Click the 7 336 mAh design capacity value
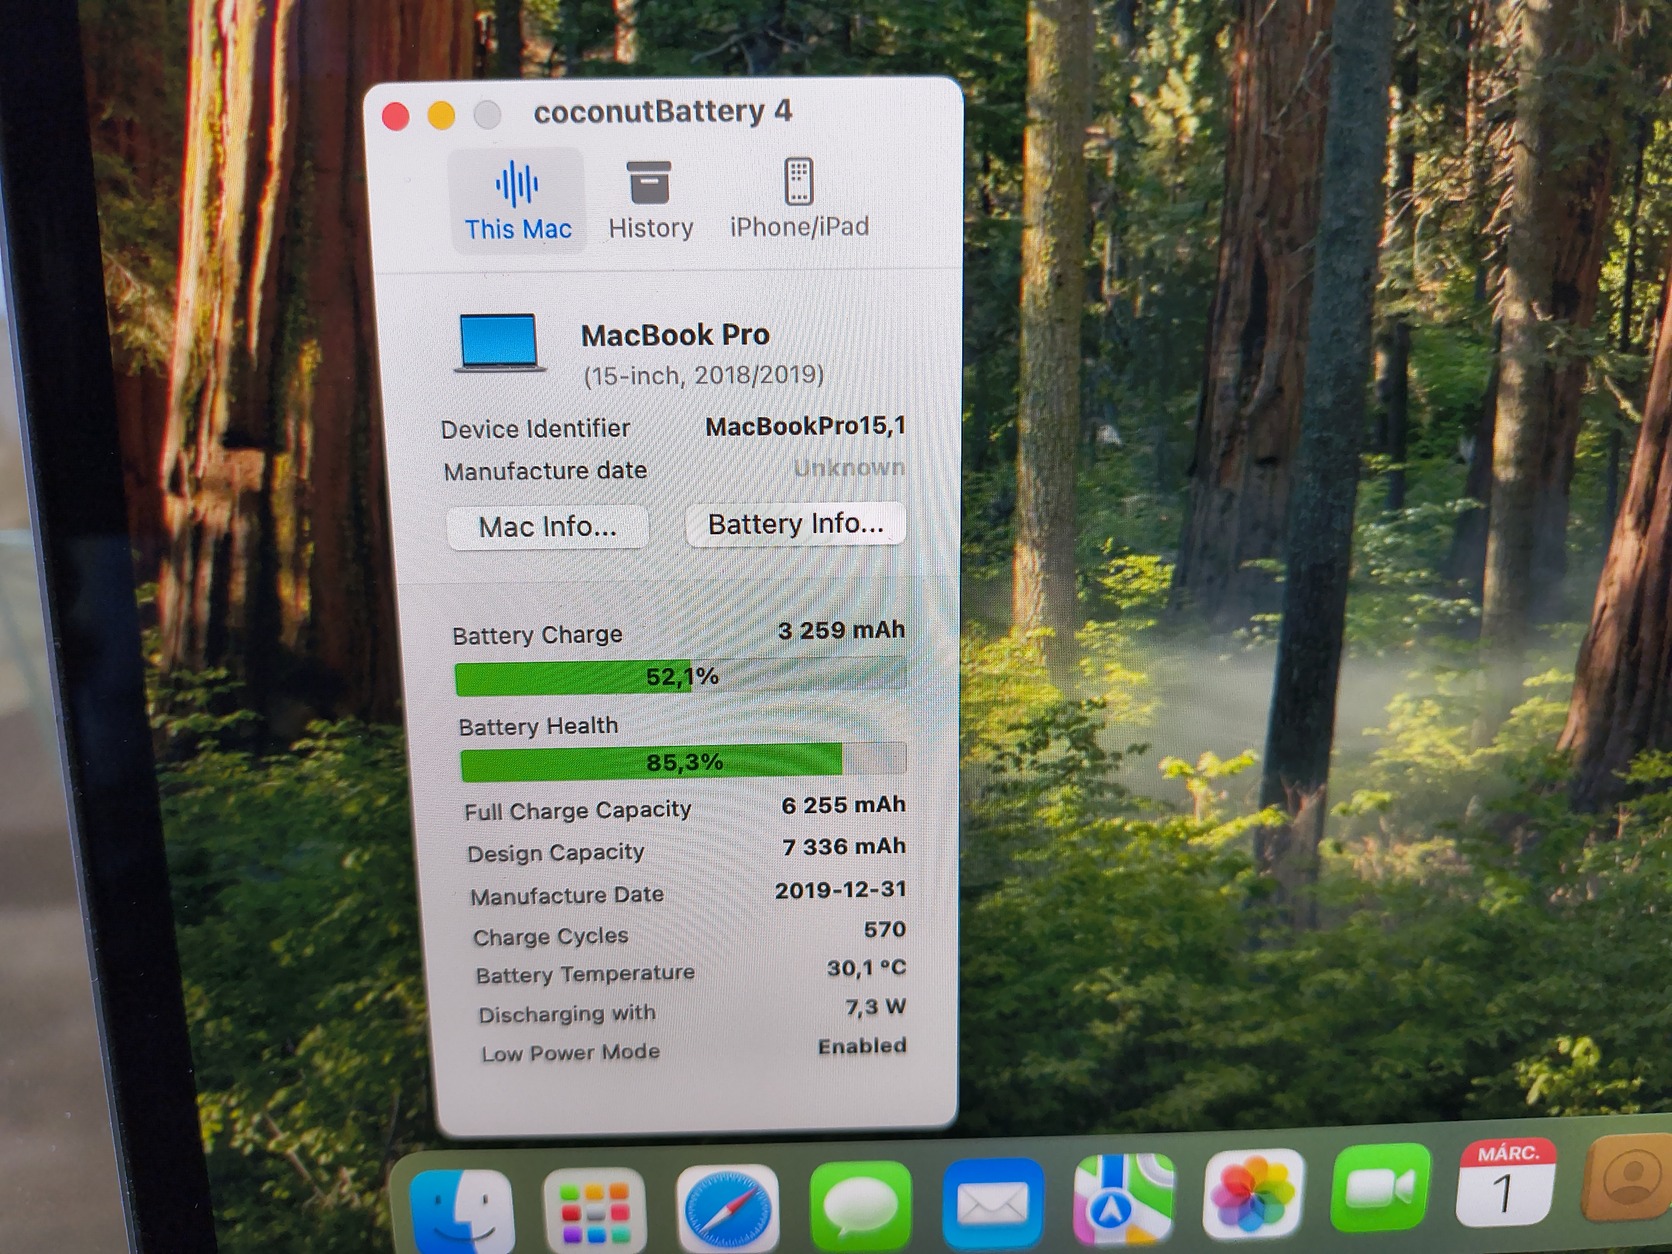Viewport: 1672px width, 1254px height. (x=844, y=847)
